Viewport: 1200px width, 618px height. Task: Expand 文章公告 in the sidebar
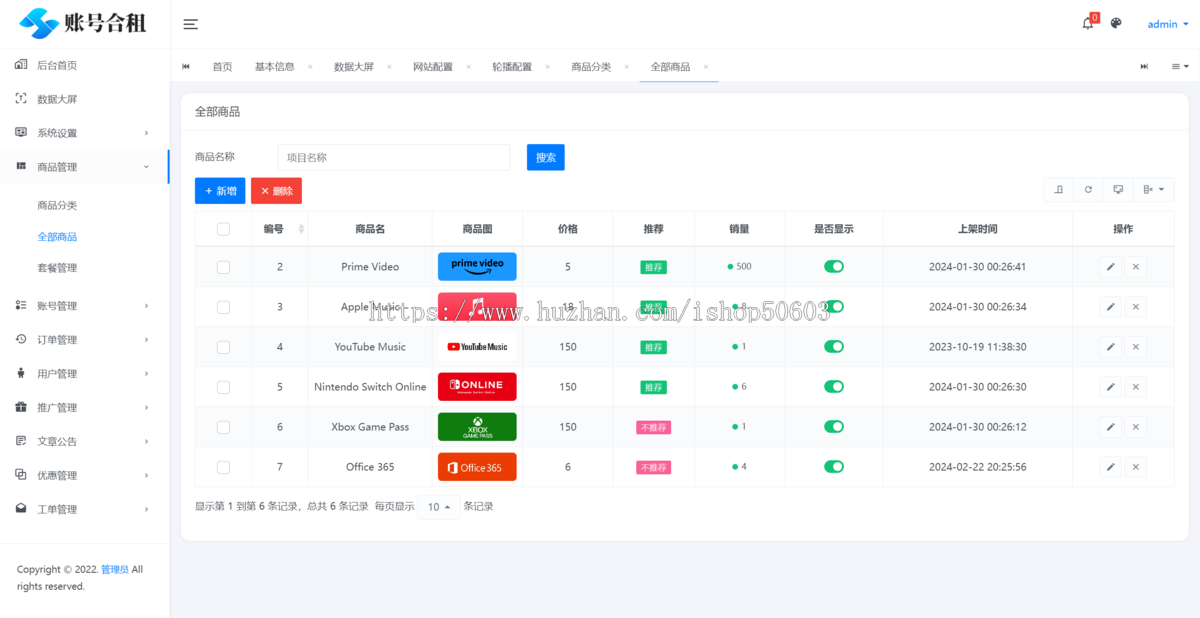click(x=84, y=441)
